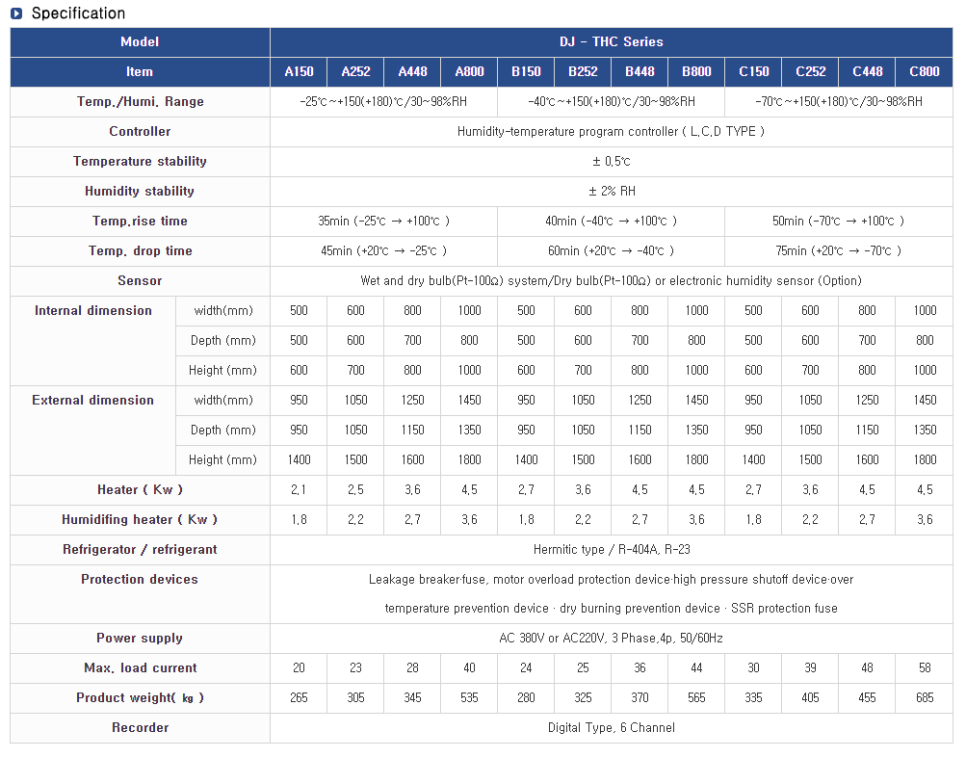Select the Temperature stability row label
966x758 pixels.
(x=140, y=162)
